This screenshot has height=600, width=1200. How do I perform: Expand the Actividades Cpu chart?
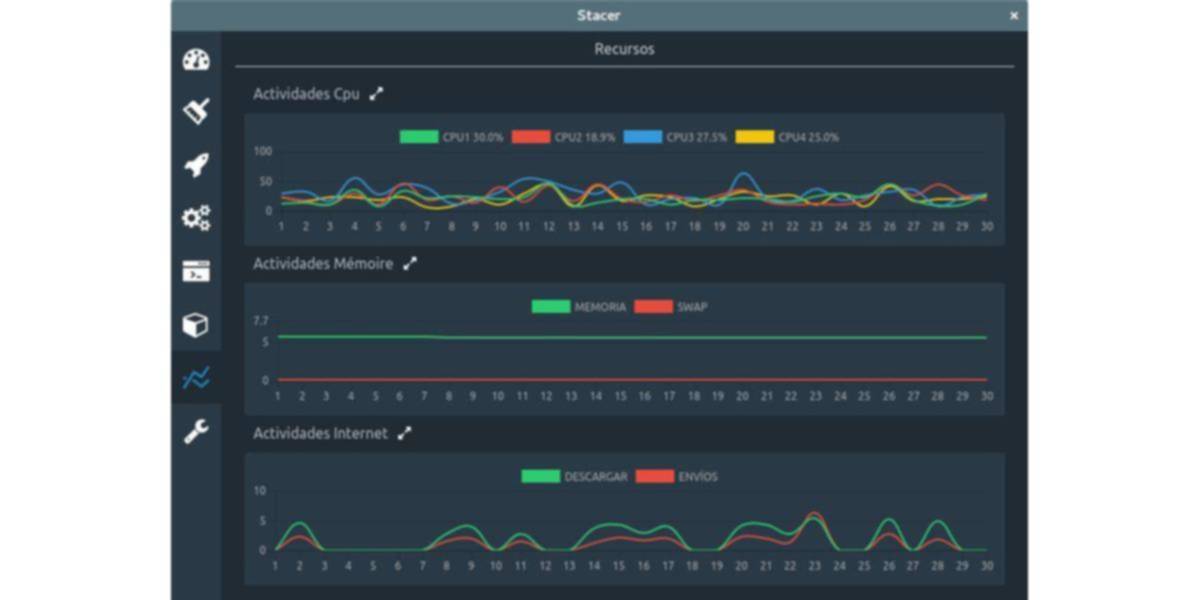pos(376,94)
